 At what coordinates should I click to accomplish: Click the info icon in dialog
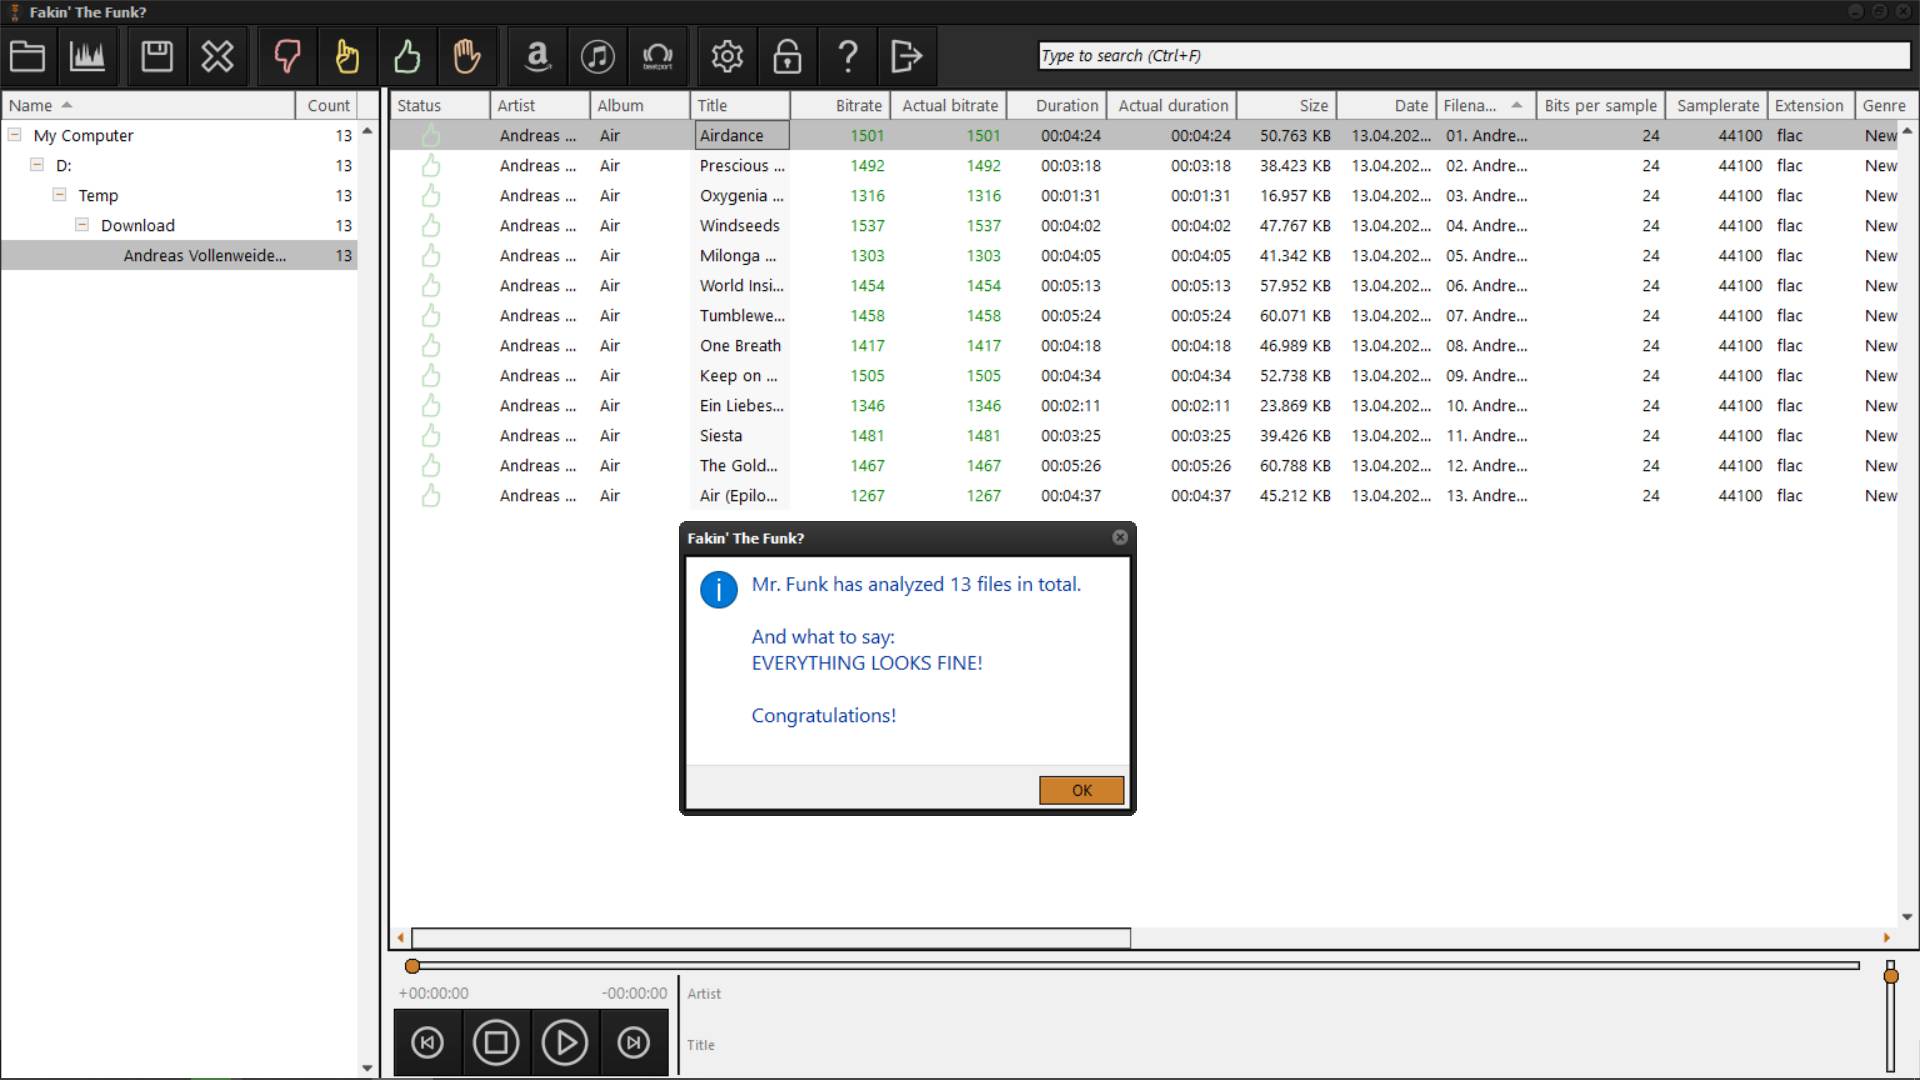point(718,590)
